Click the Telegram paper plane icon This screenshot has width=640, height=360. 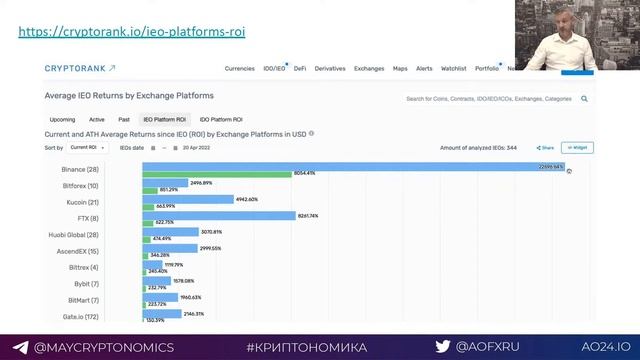click(x=21, y=347)
